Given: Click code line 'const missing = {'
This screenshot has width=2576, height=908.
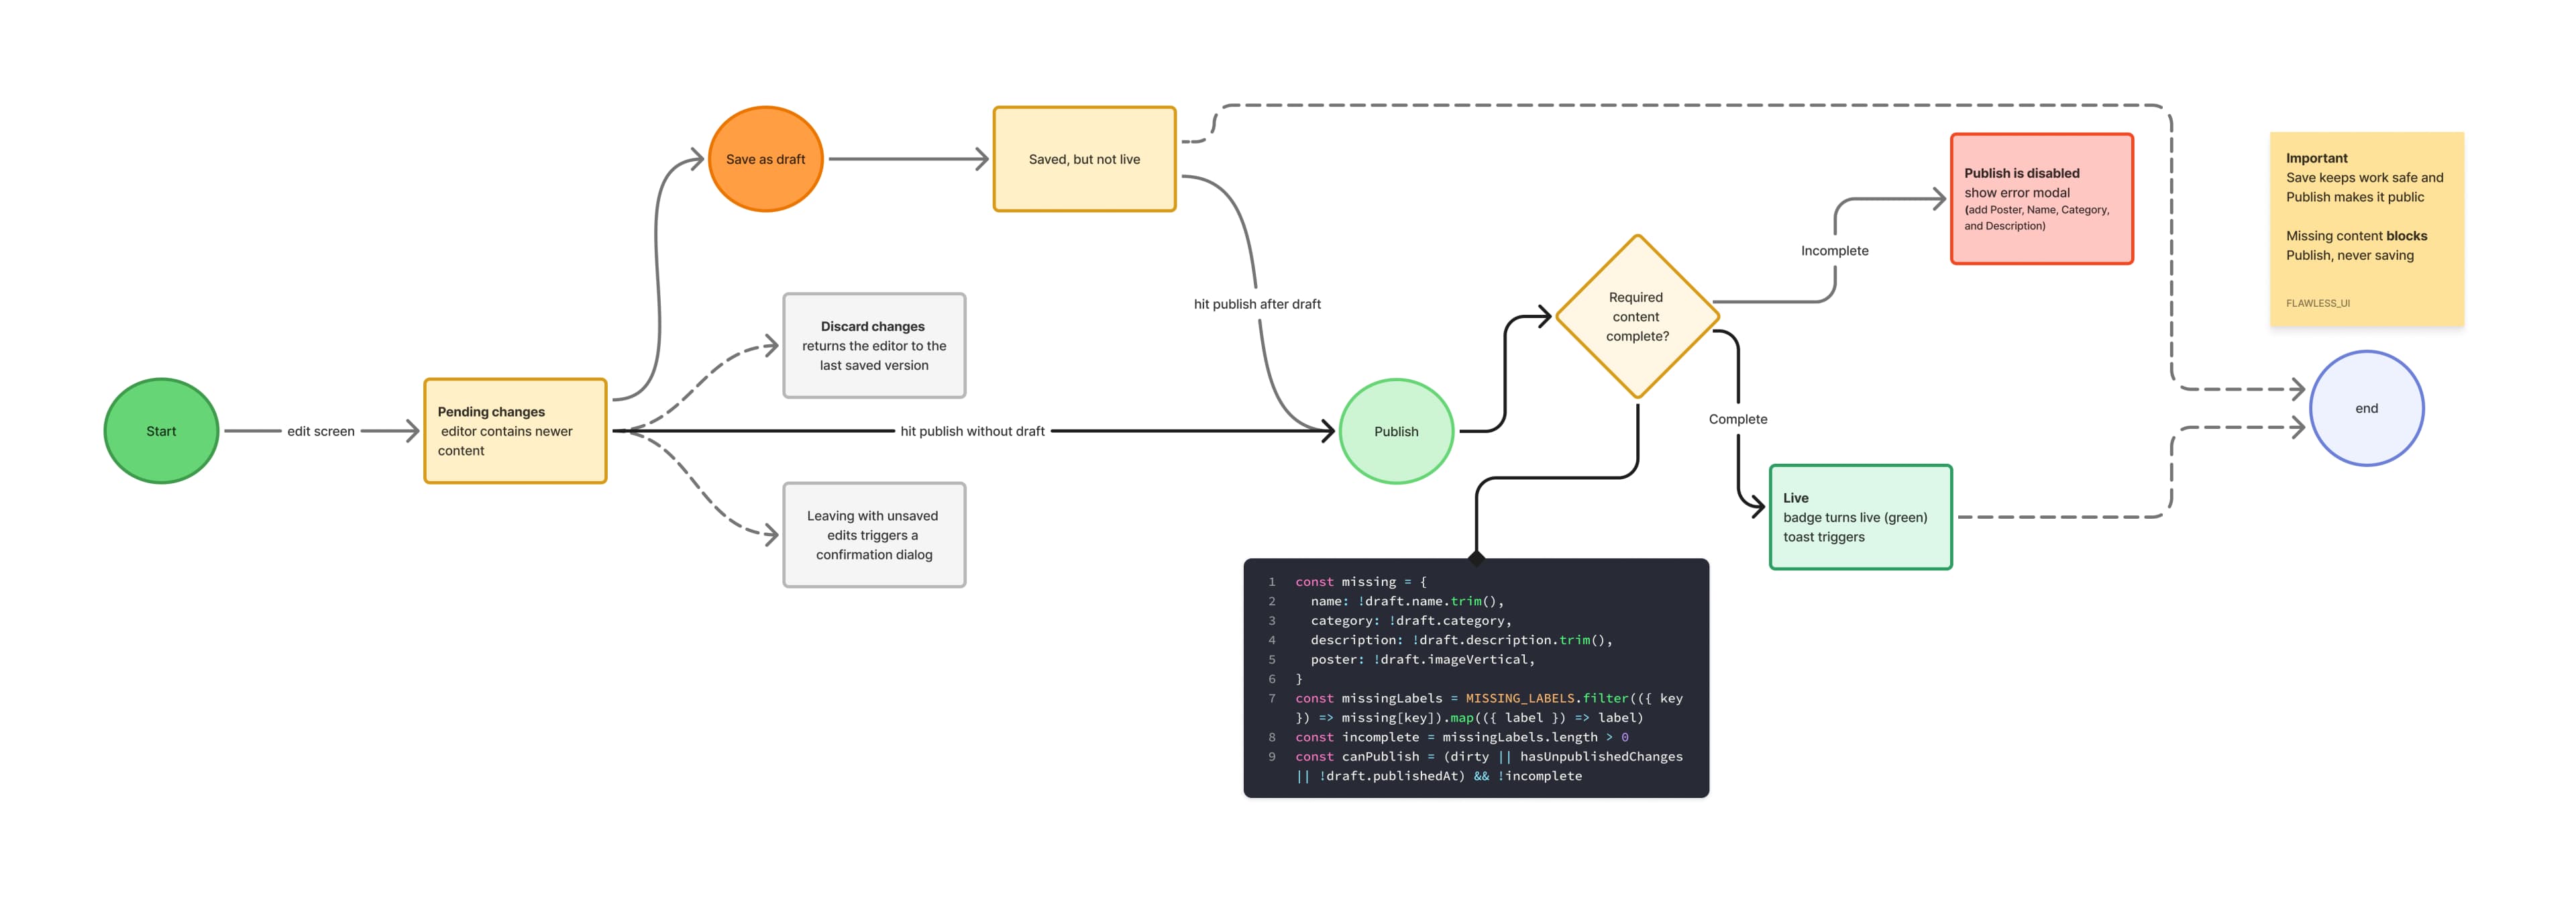Looking at the screenshot, I should pos(1361,582).
